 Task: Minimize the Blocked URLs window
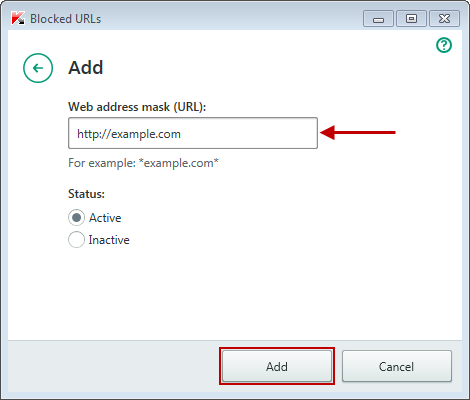tap(378, 19)
